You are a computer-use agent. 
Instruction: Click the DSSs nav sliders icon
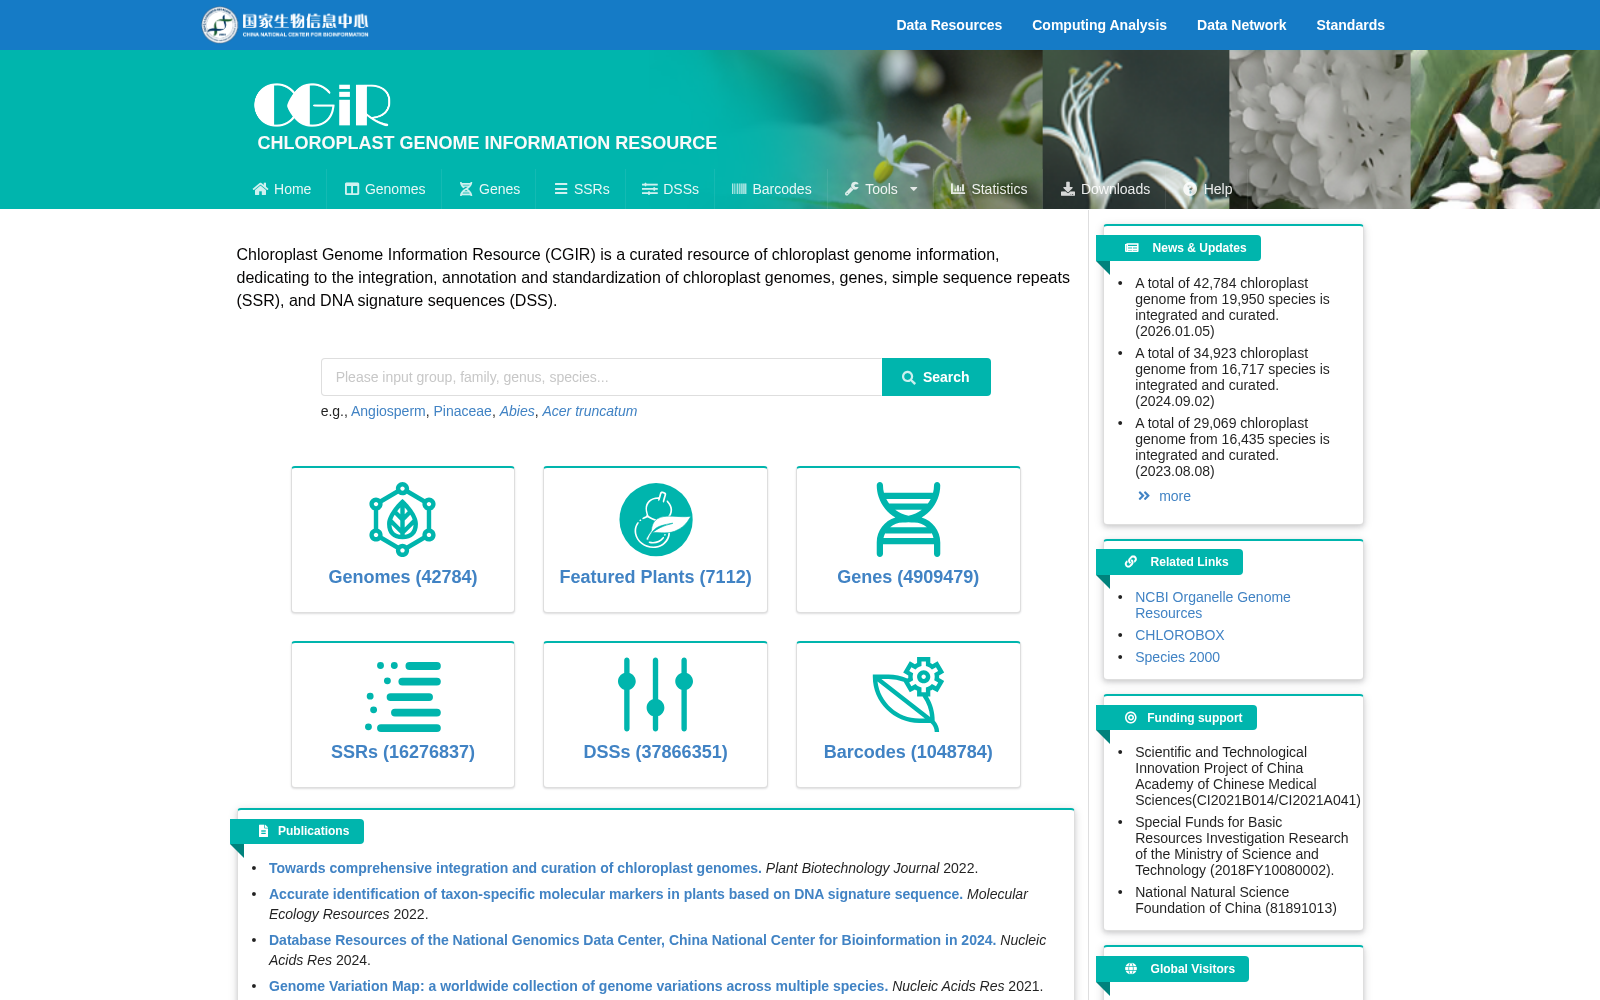[650, 189]
